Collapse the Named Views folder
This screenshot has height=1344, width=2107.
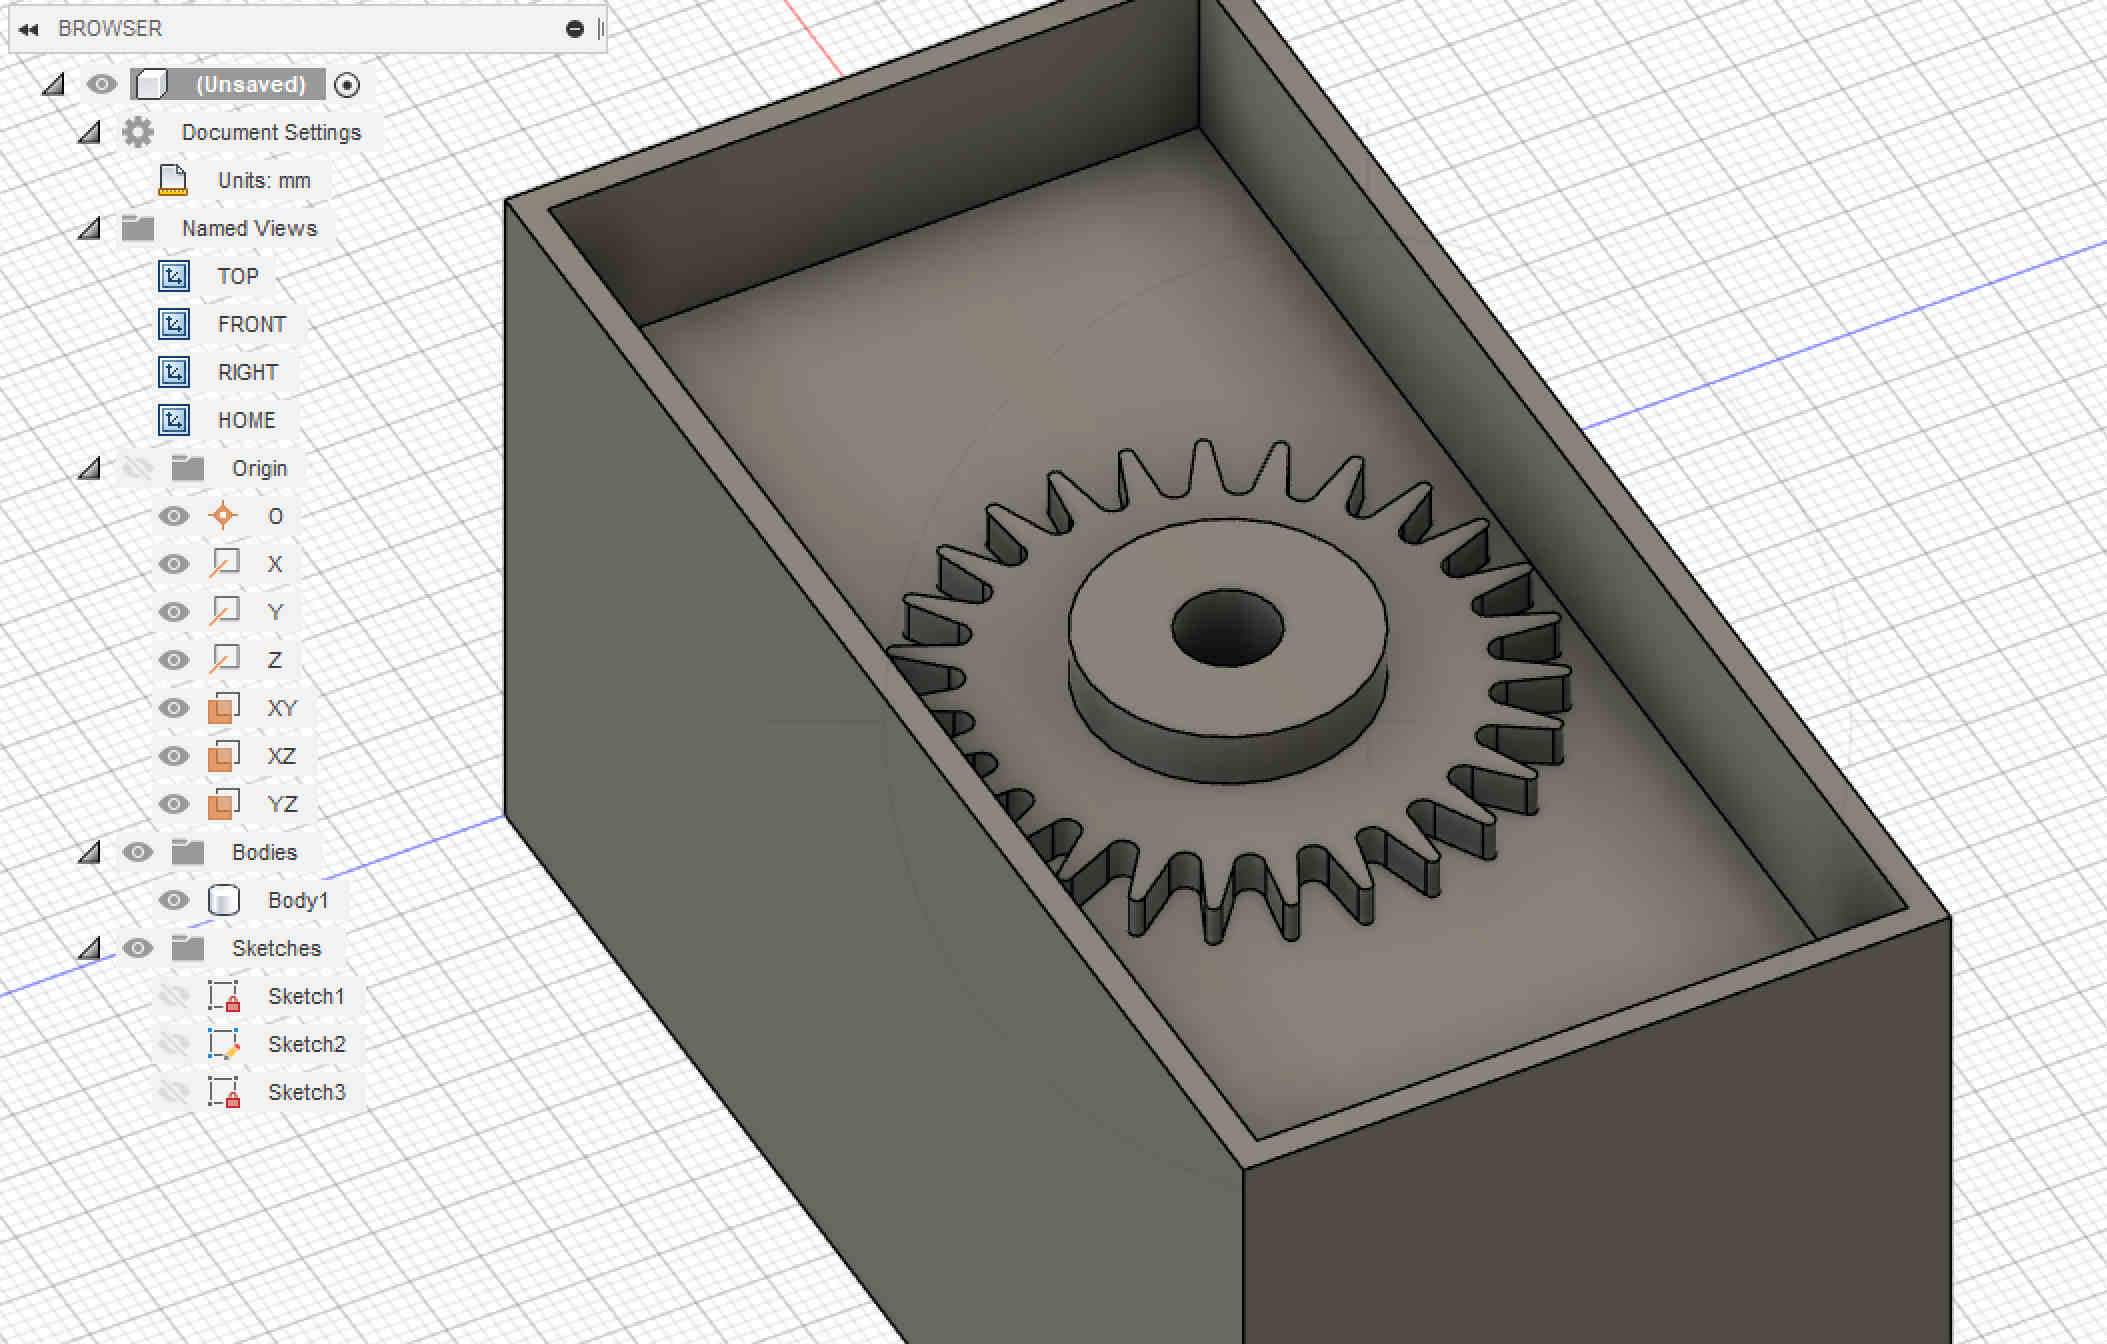pos(90,229)
